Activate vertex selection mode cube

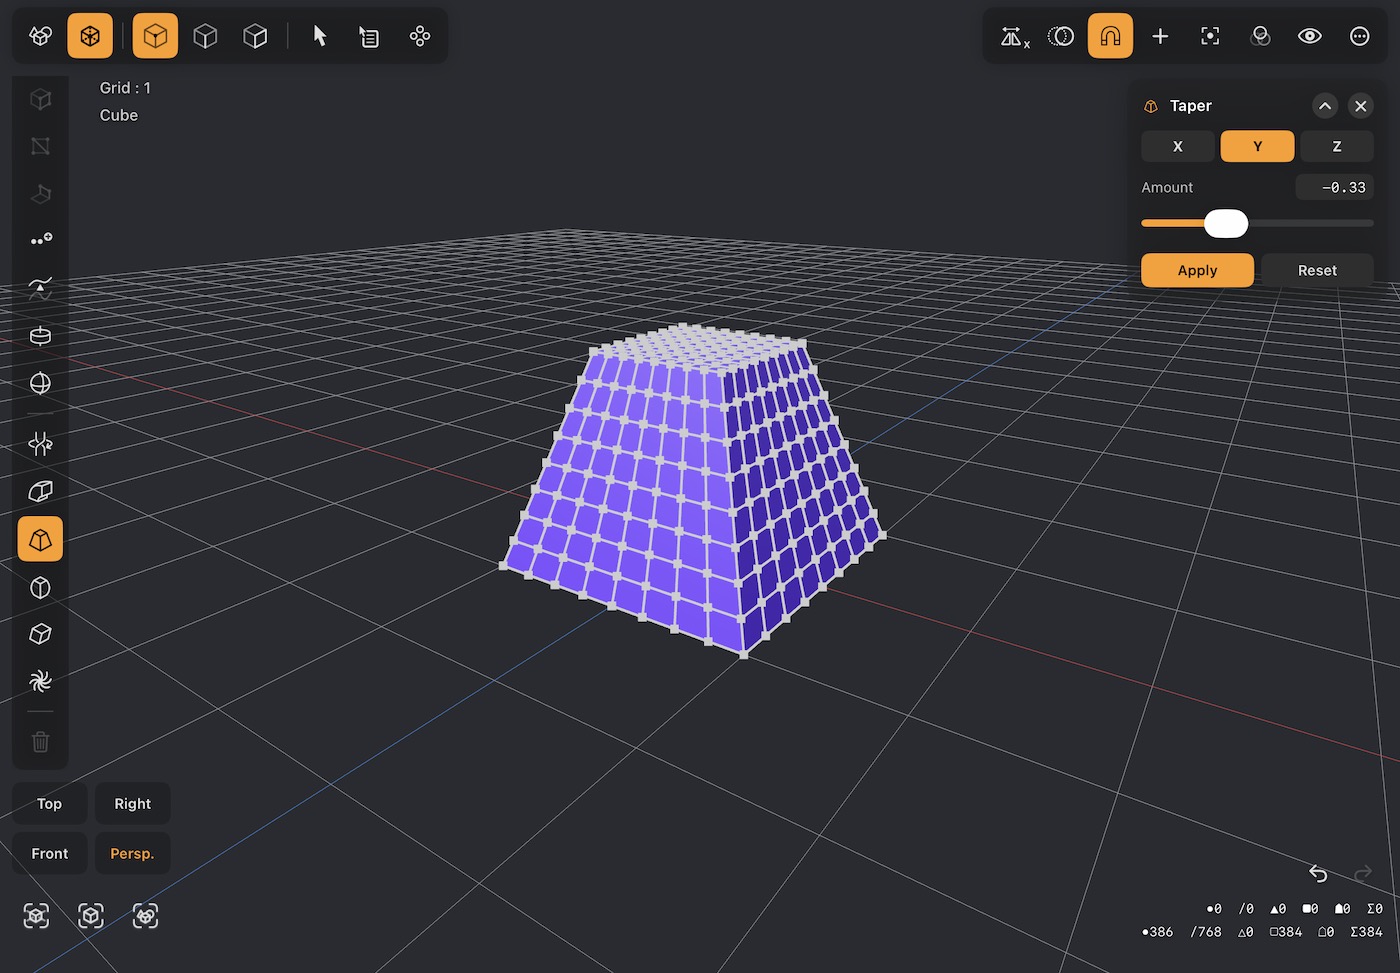click(155, 36)
